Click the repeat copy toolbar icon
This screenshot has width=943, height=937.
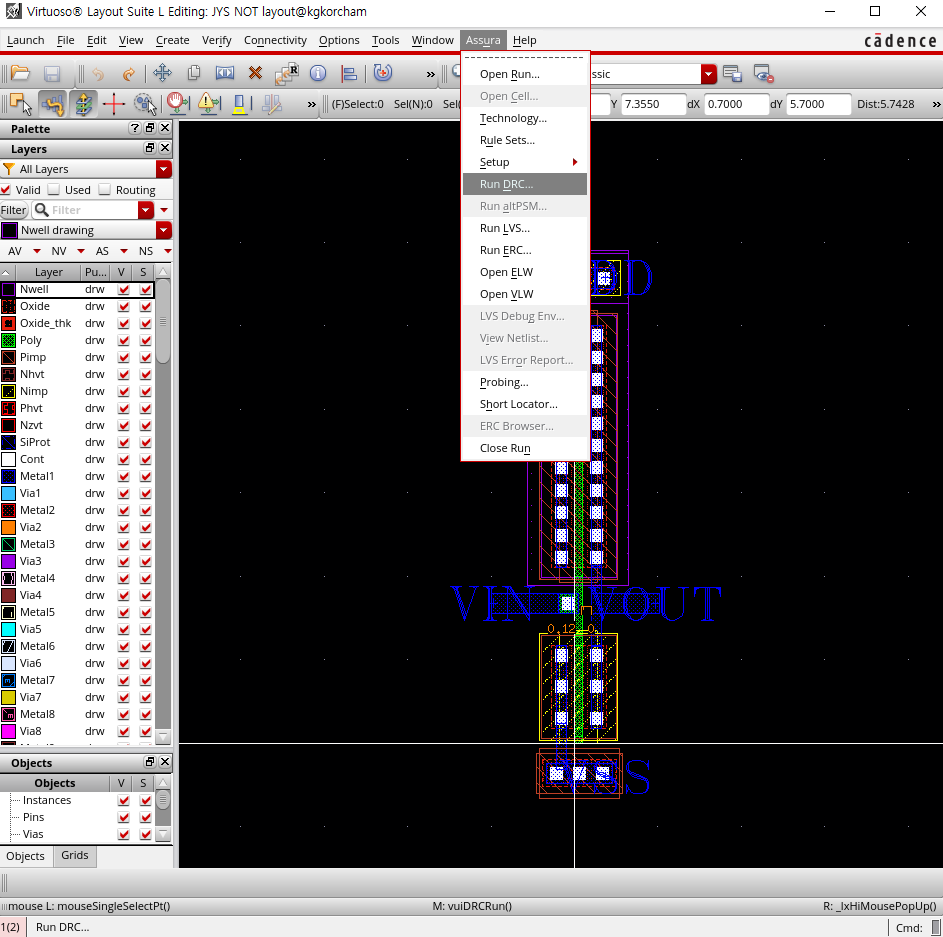[287, 73]
